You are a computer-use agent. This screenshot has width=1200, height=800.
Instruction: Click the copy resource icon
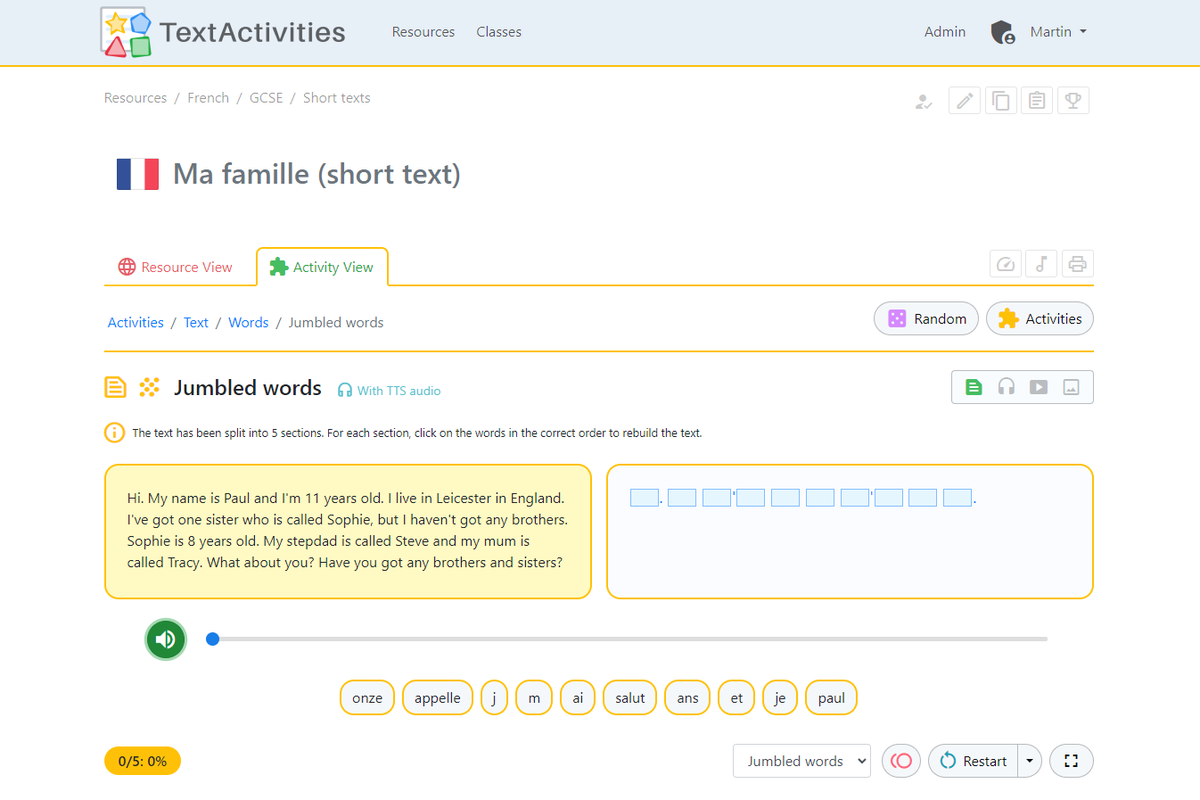coord(1000,101)
